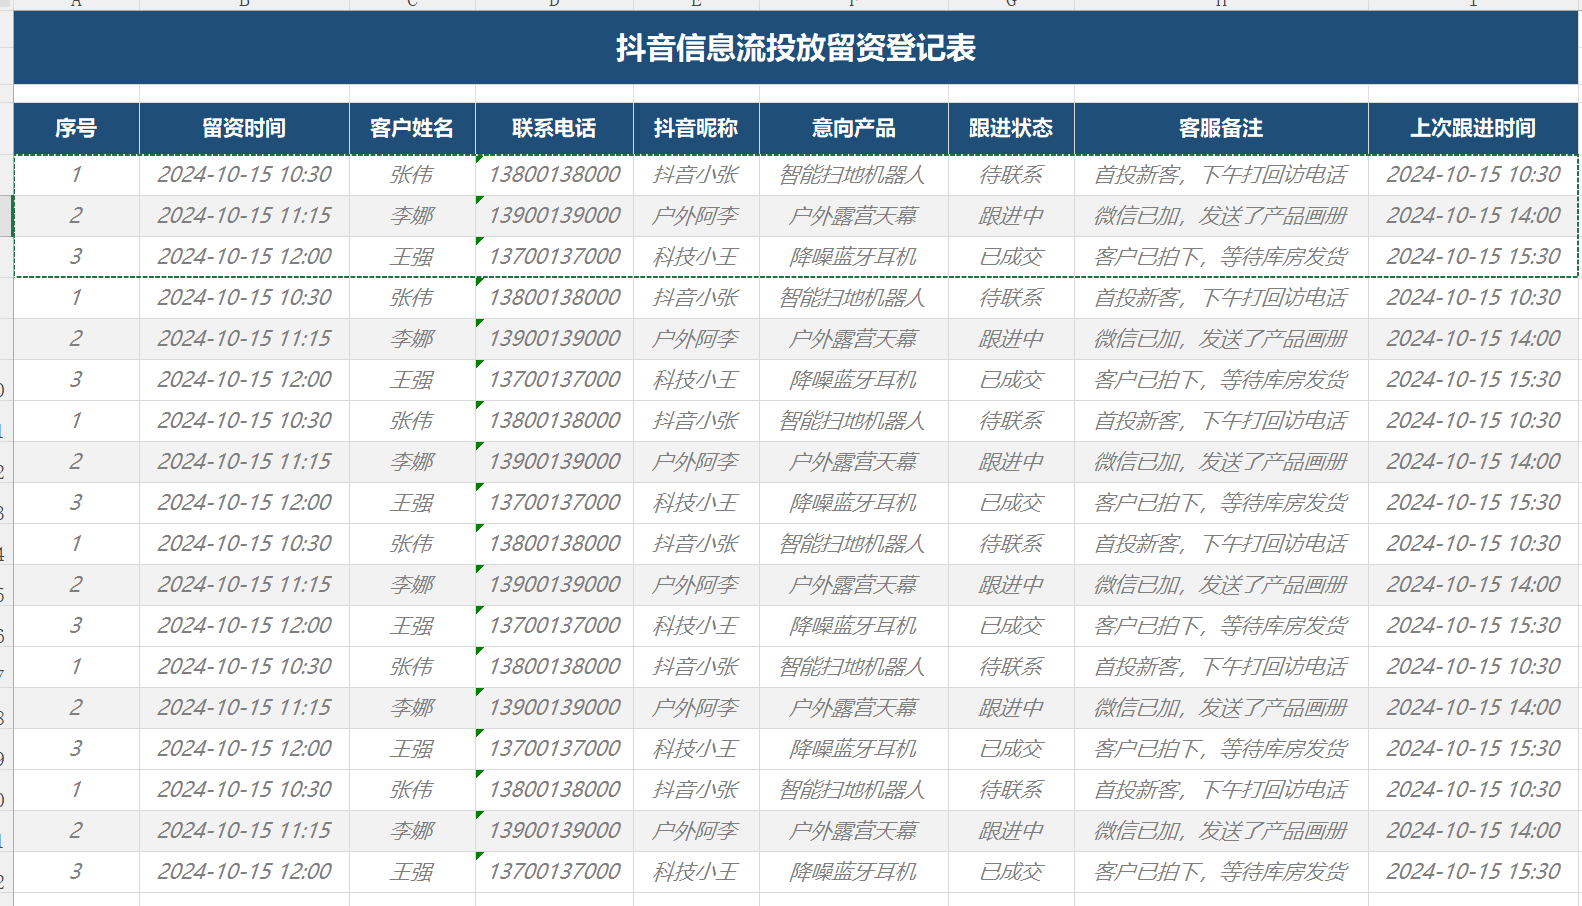Click note 首投新客 inside dashed selection
The height and width of the screenshot is (906, 1582).
click(1221, 175)
